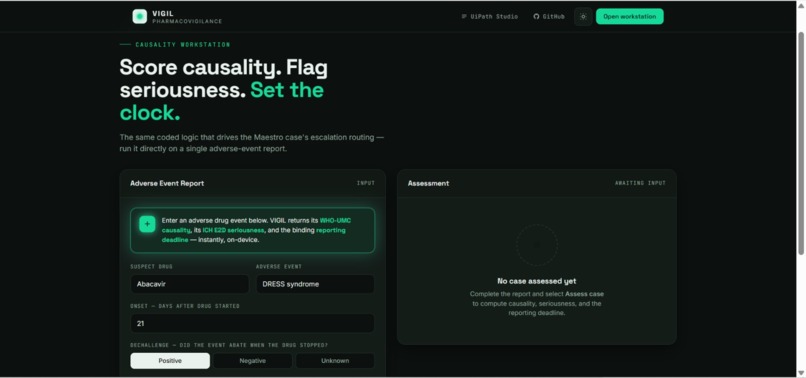Click the GitHub octocat icon
Screen dimensions: 806x378
[536, 16]
